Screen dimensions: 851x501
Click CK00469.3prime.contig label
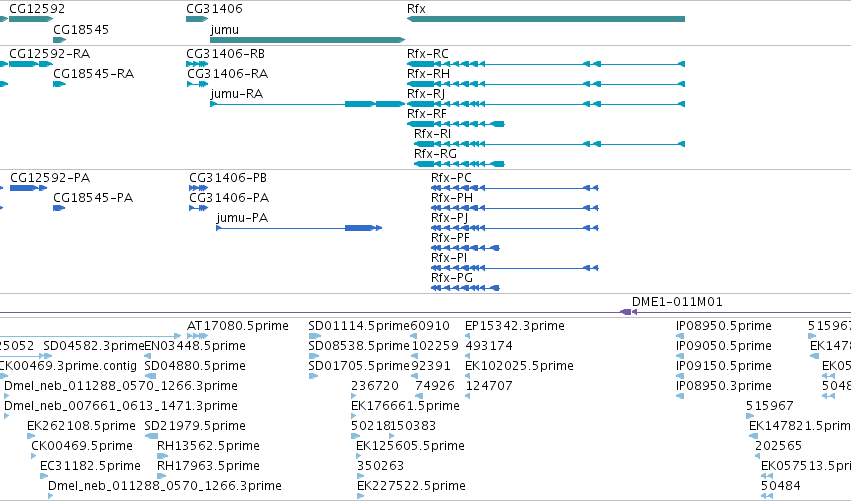pos(67,366)
